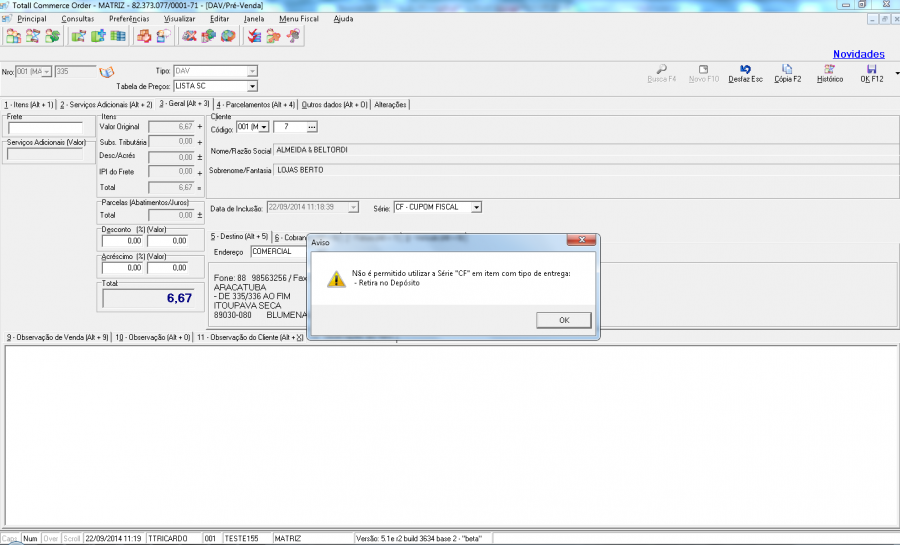Click the open book icon beside order number
The image size is (900, 545).
coord(107,72)
